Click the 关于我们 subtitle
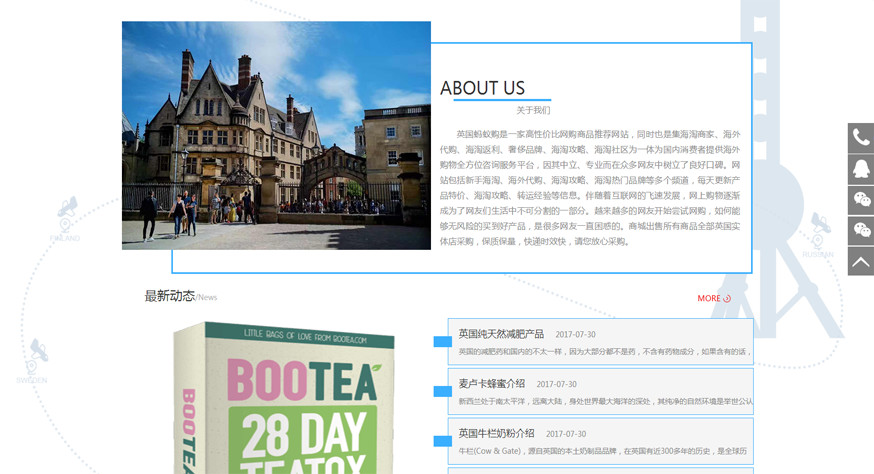This screenshot has height=474, width=874. point(533,110)
